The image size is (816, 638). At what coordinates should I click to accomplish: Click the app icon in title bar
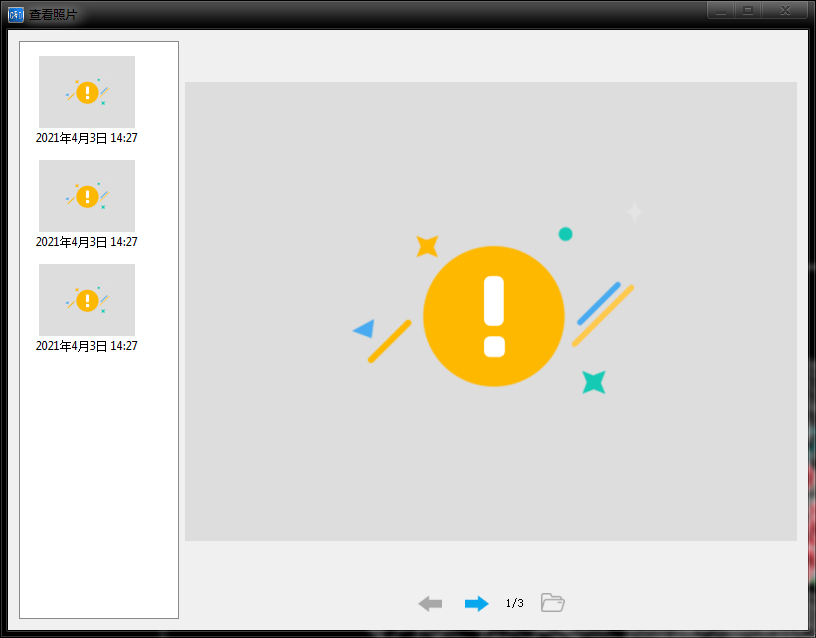click(x=16, y=15)
